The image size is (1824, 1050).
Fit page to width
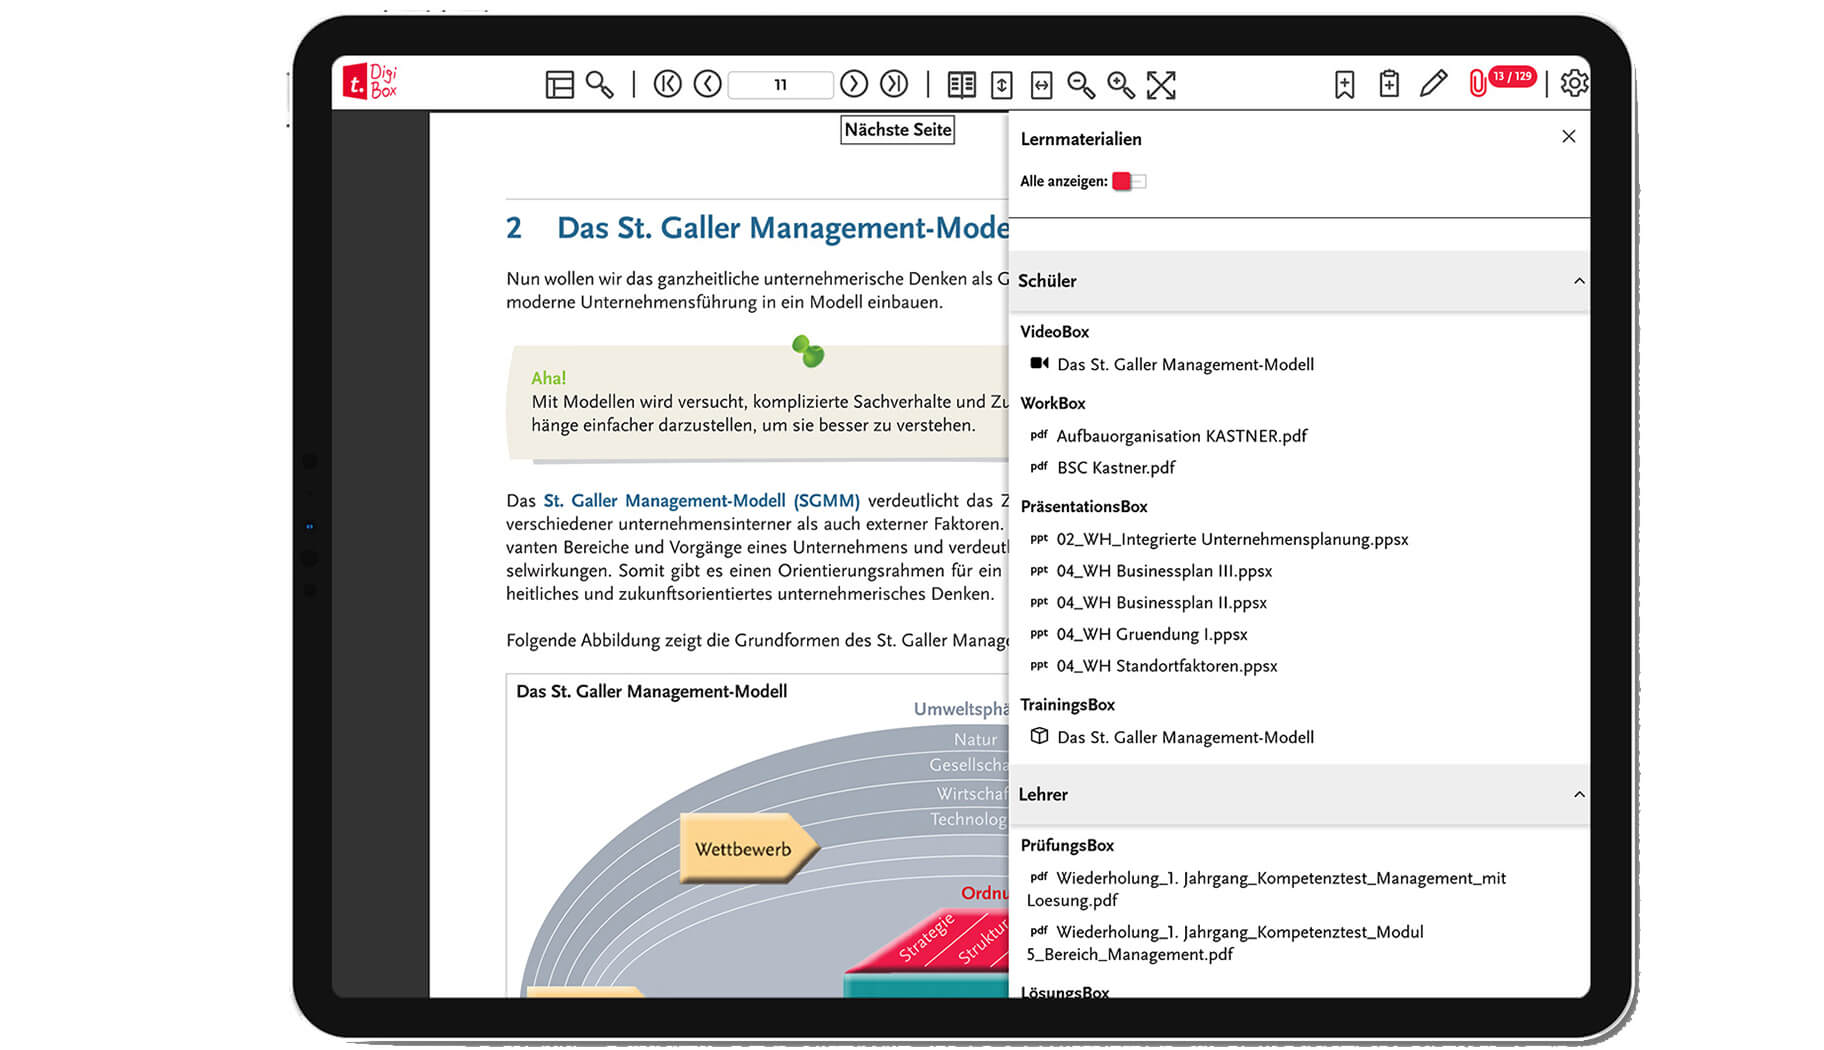pos(1041,85)
